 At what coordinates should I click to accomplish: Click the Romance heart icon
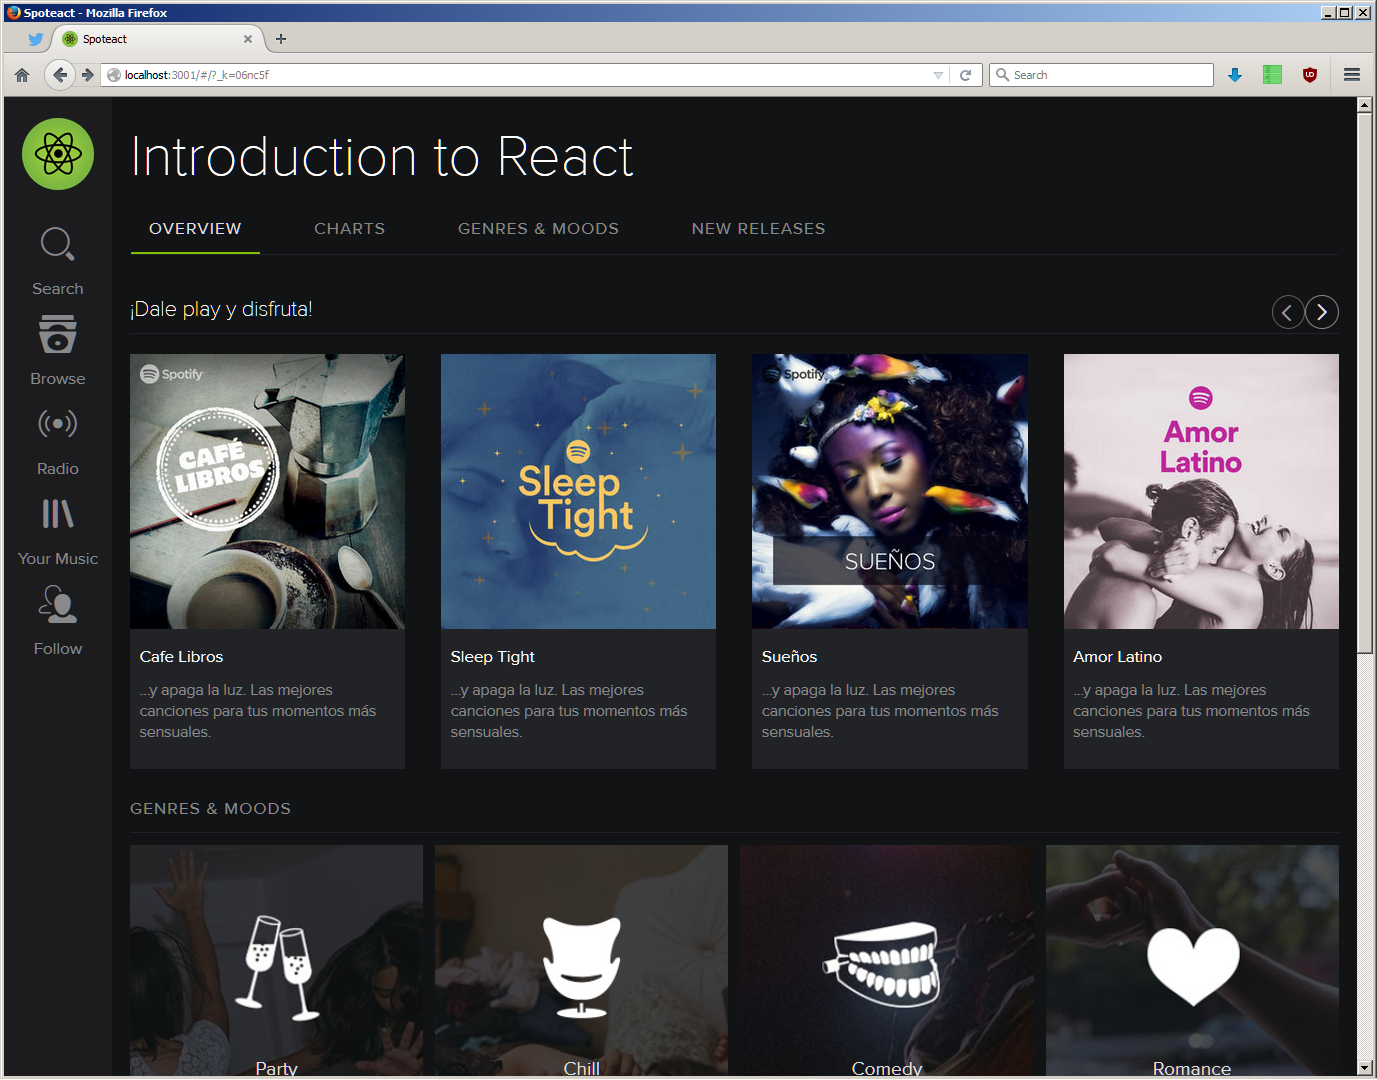[1193, 965]
